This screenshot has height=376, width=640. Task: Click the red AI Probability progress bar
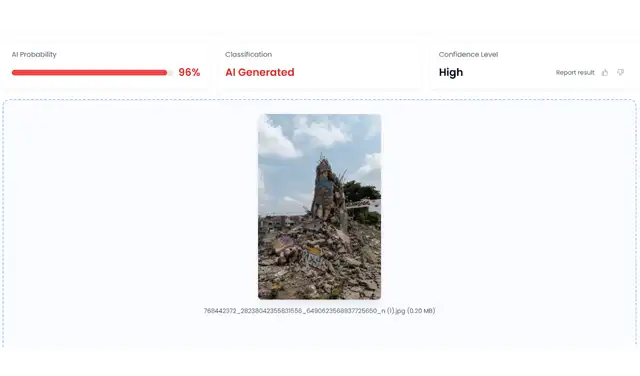pyautogui.click(x=92, y=73)
